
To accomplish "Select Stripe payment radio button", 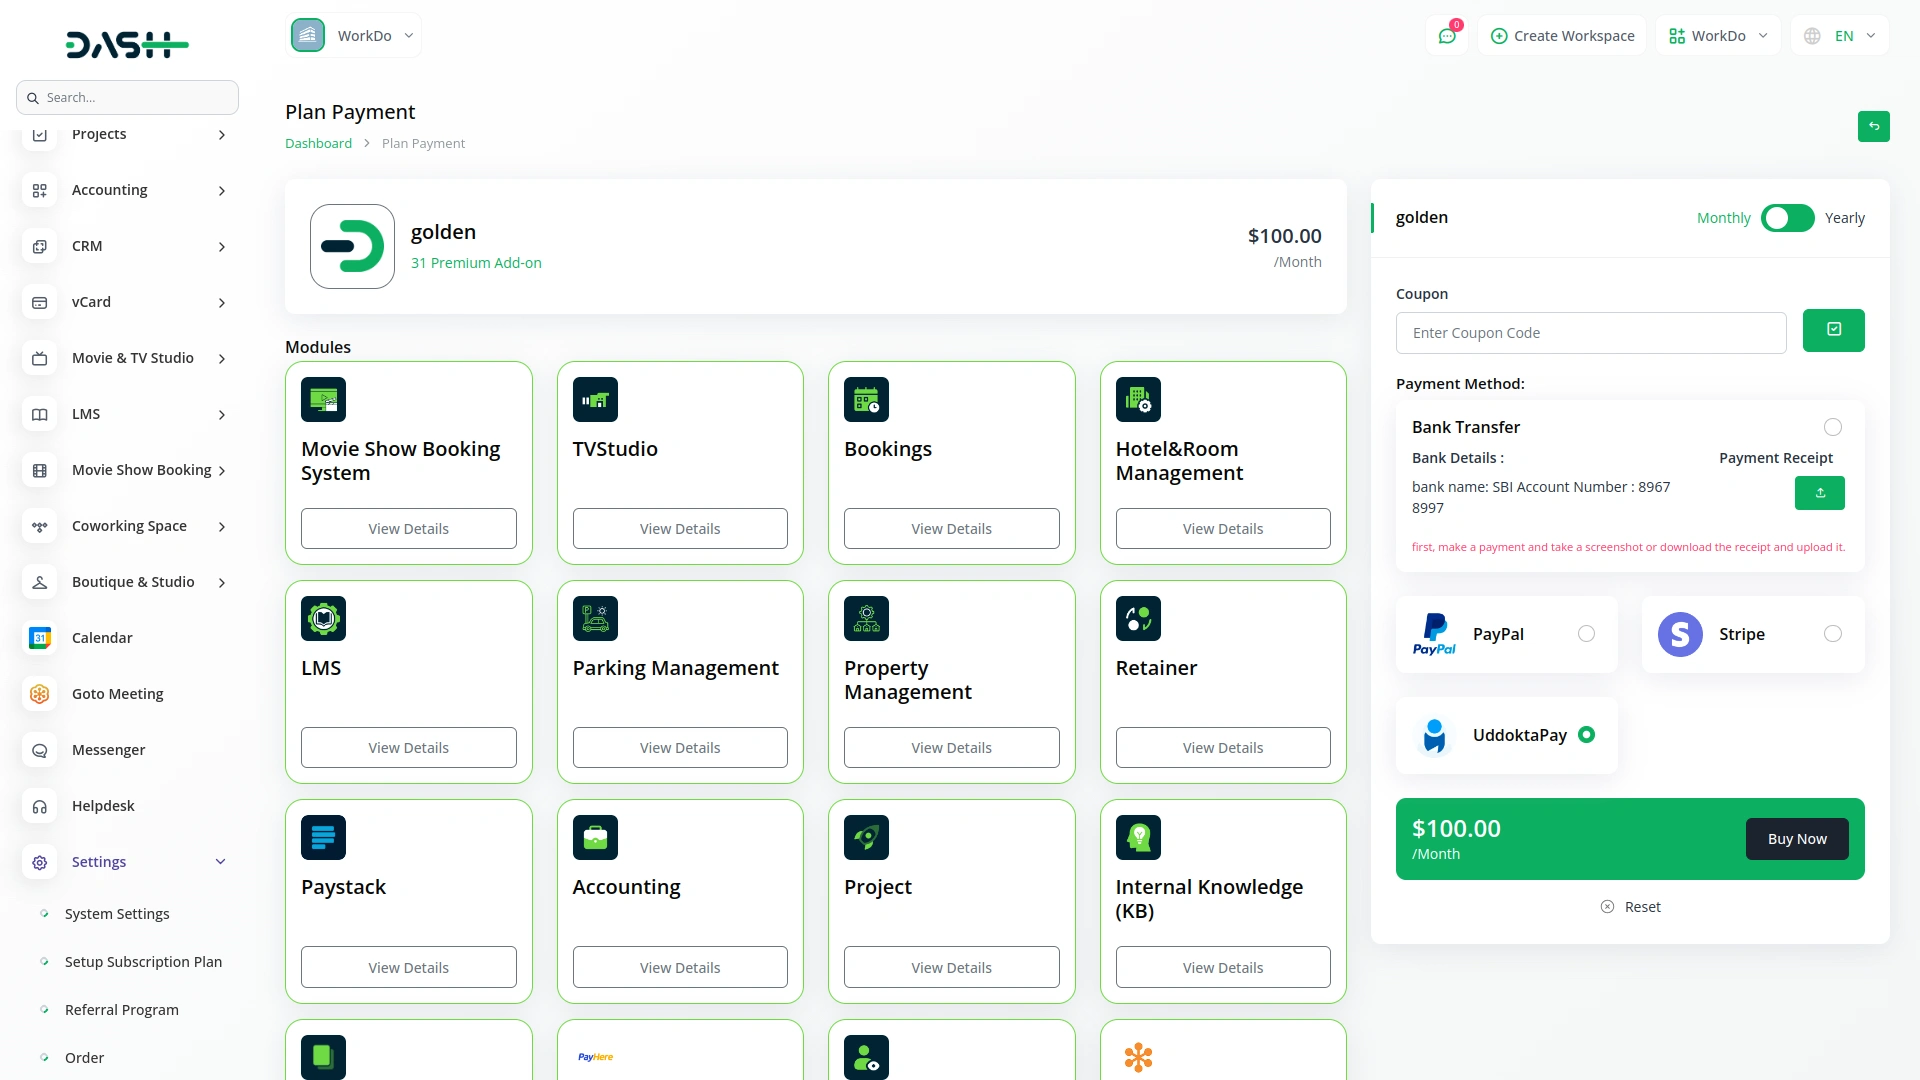I will (x=1832, y=634).
